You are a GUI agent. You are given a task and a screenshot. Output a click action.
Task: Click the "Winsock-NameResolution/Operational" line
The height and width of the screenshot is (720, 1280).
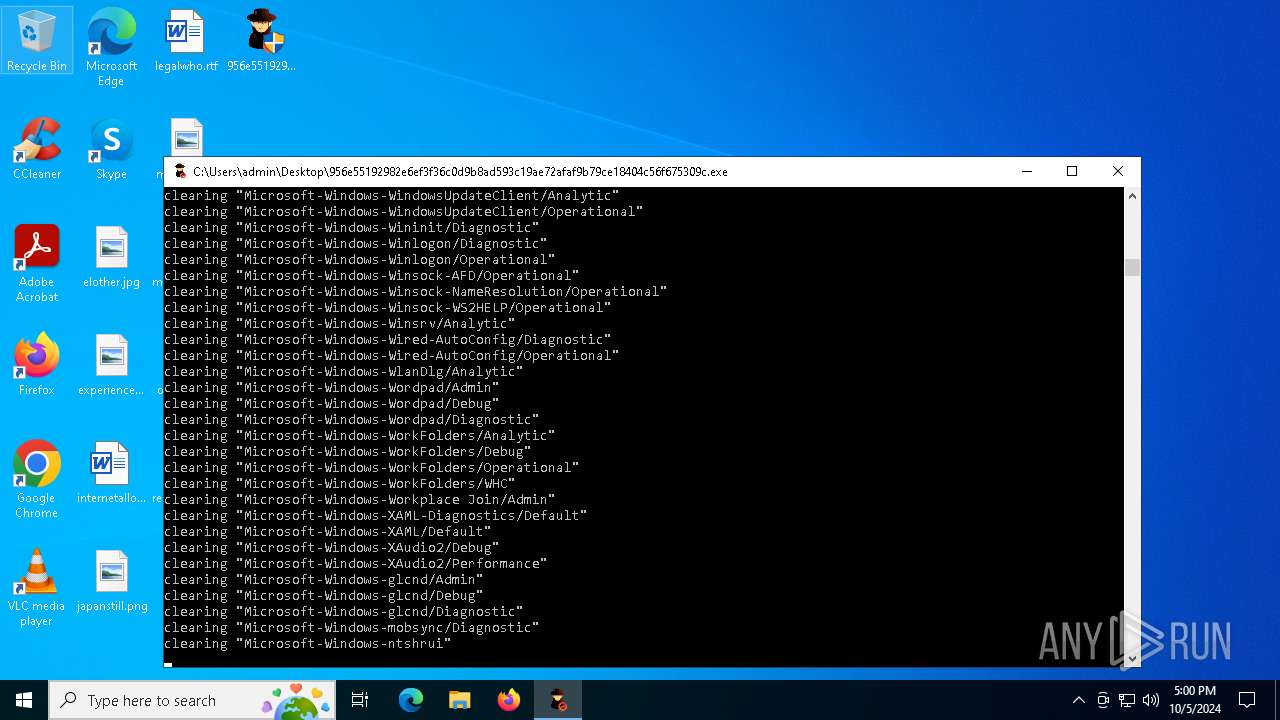point(415,292)
